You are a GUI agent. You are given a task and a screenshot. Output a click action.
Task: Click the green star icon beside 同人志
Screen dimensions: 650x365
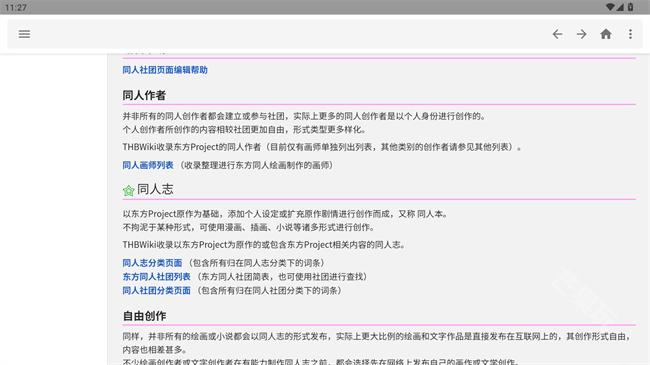[x=129, y=190]
